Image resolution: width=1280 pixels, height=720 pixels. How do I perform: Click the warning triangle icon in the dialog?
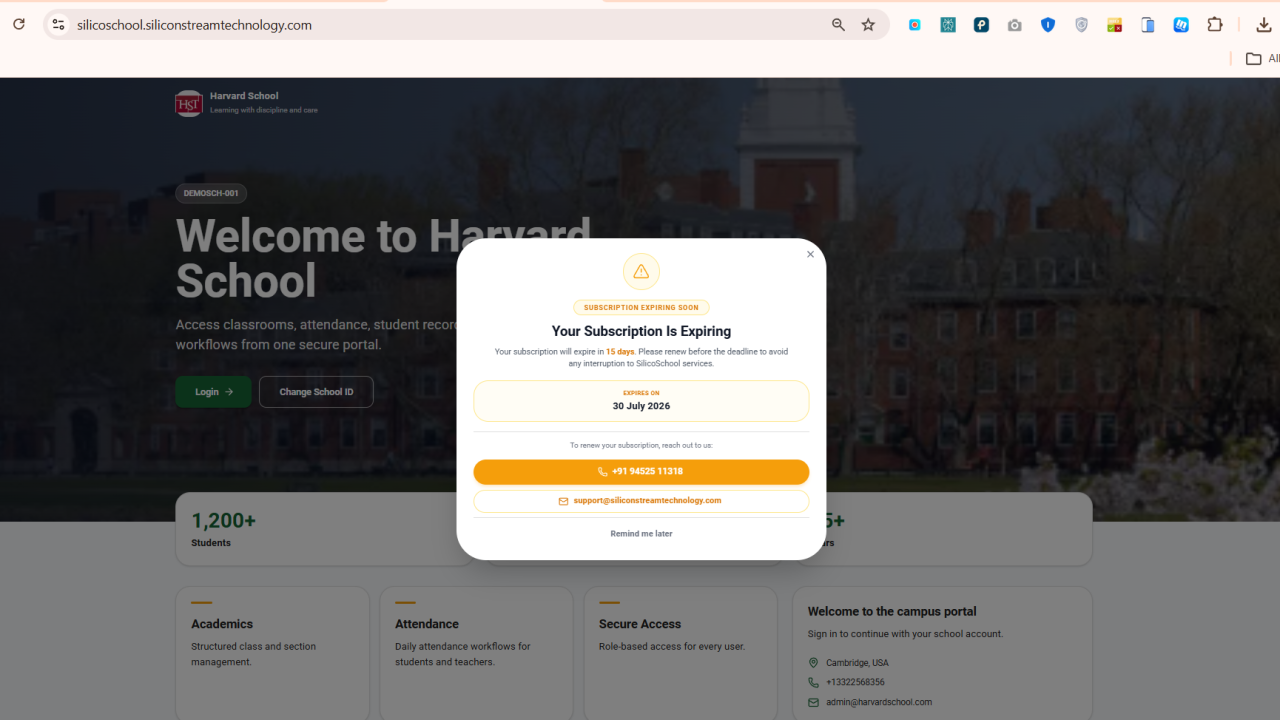tap(641, 272)
